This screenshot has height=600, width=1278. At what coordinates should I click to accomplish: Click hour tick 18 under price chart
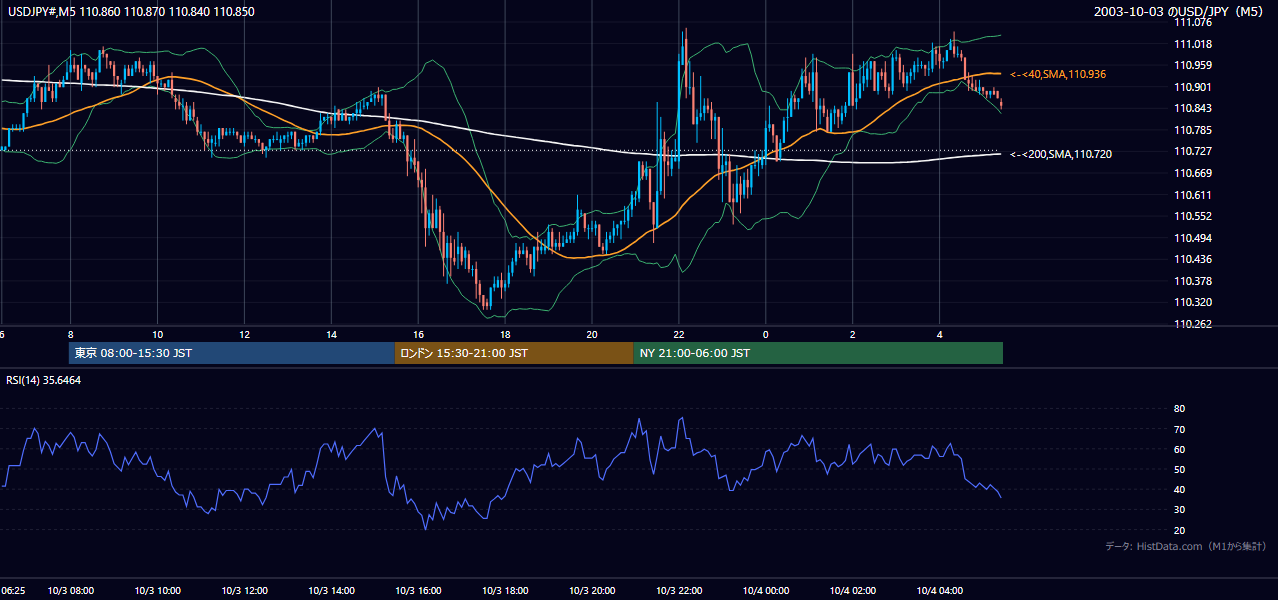coord(505,334)
